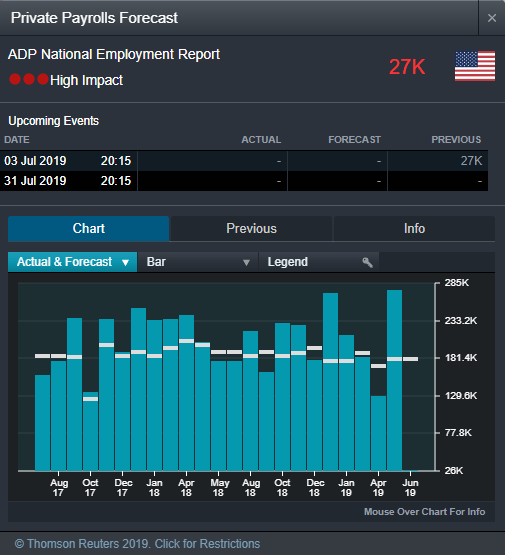Image resolution: width=505 pixels, height=555 pixels.
Task: Select the 31 Jul 2019 event row
Action: (244, 181)
